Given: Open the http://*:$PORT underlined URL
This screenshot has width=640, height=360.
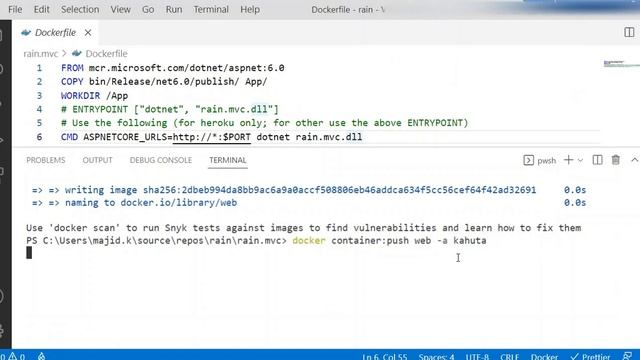Looking at the screenshot, I should pyautogui.click(x=212, y=137).
